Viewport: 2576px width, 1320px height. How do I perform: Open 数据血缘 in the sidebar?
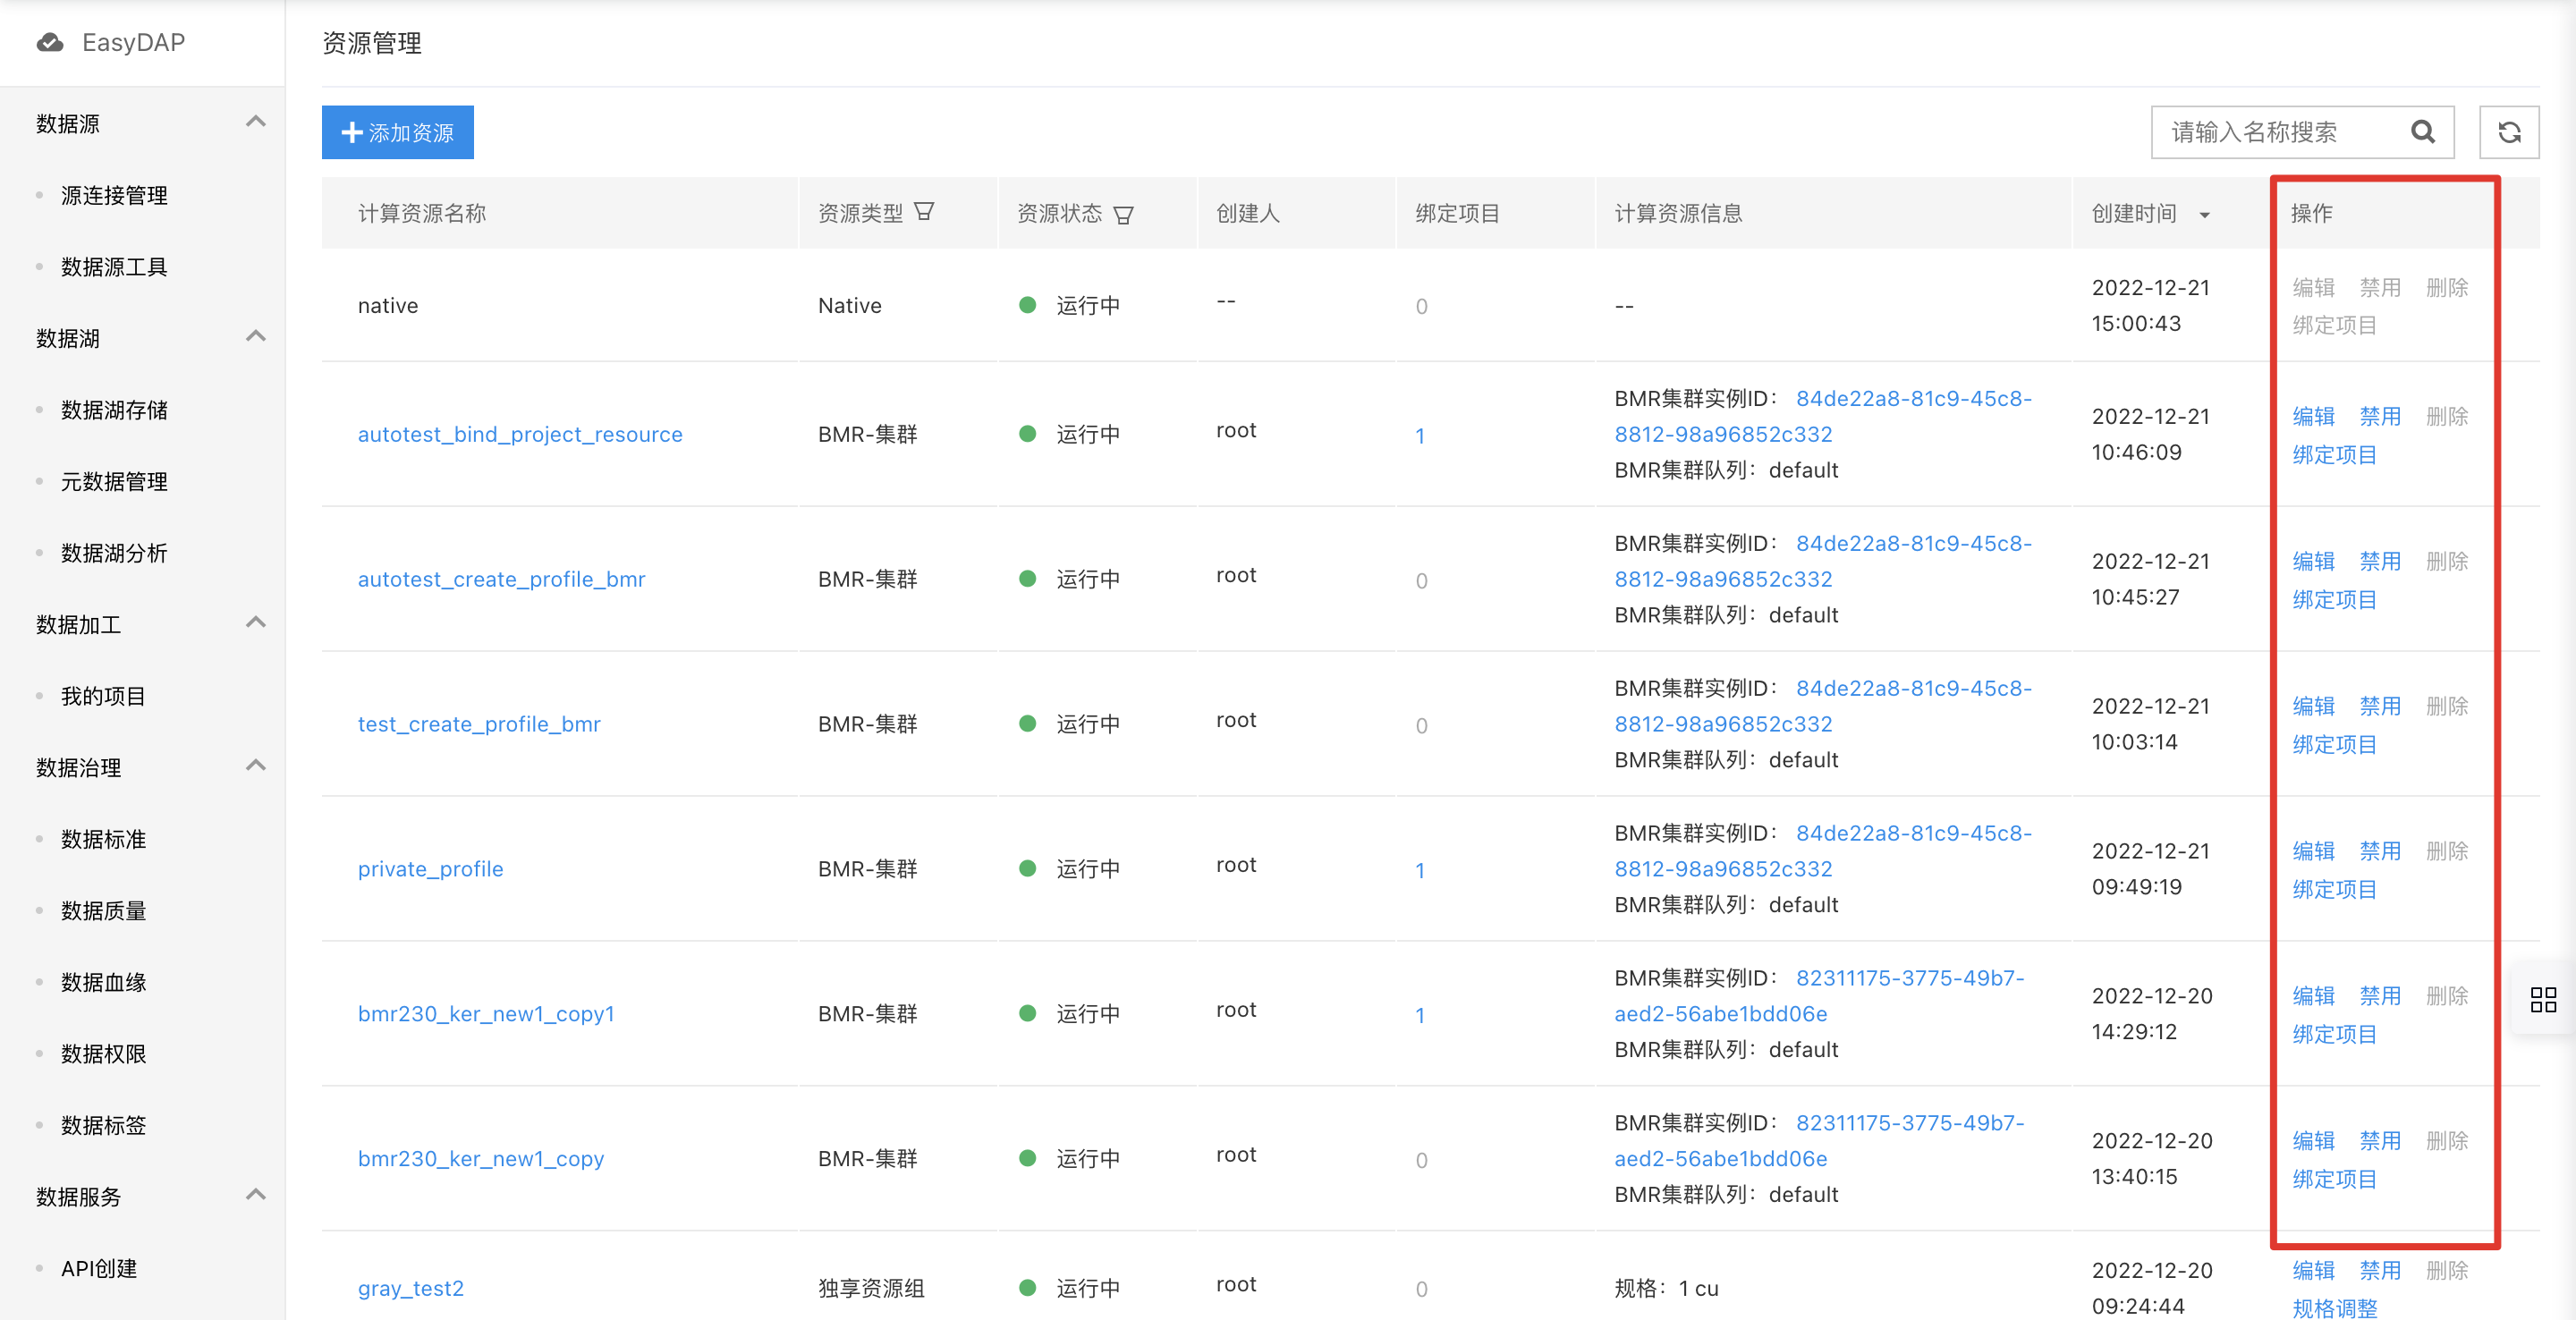pyautogui.click(x=103, y=982)
